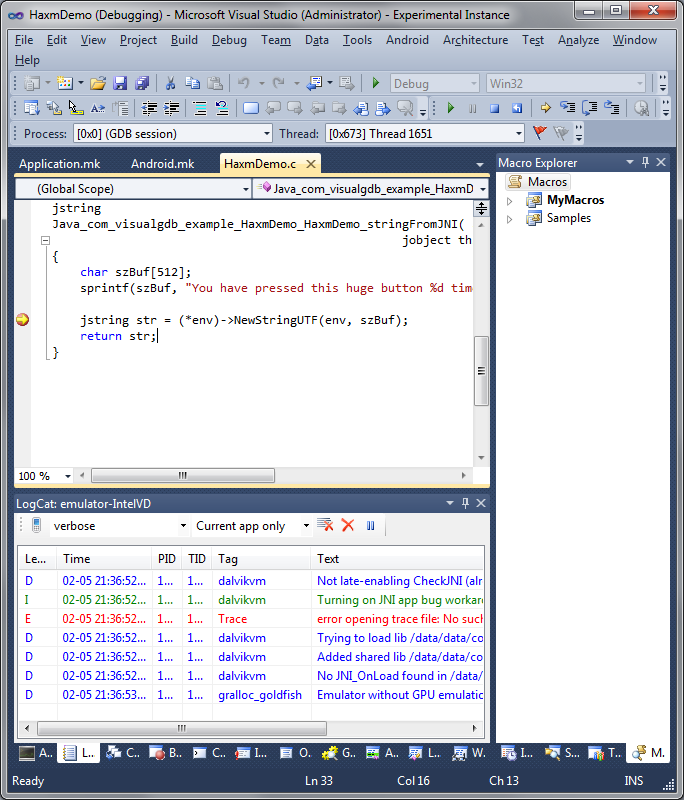The height and width of the screenshot is (800, 684).
Task: Expand the Samples tree node
Action: tap(509, 219)
